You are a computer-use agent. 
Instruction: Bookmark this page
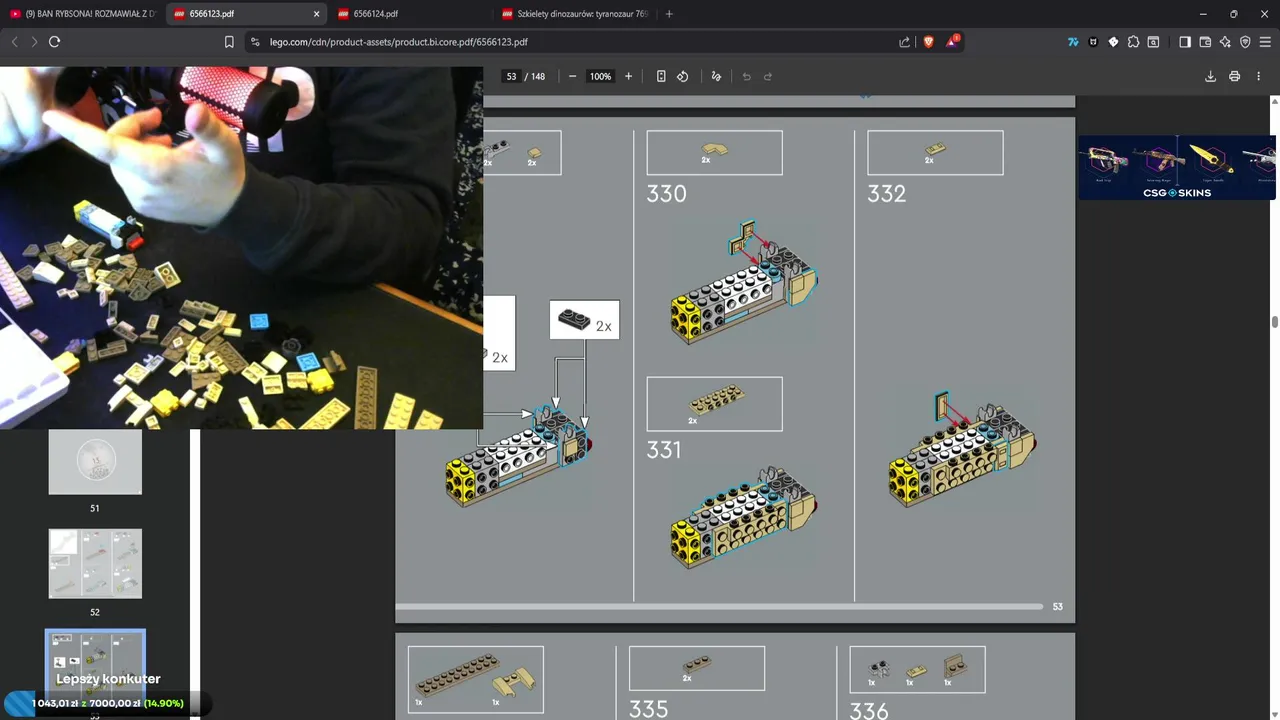point(229,42)
